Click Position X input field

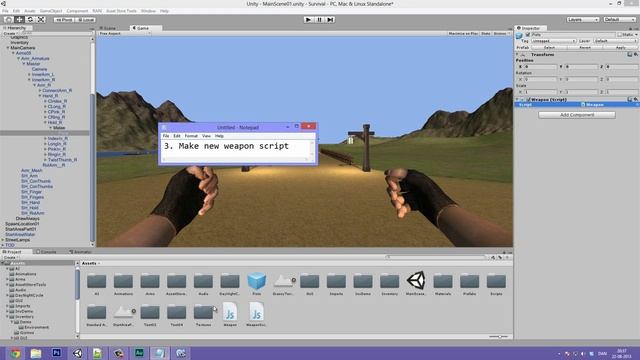click(x=540, y=67)
